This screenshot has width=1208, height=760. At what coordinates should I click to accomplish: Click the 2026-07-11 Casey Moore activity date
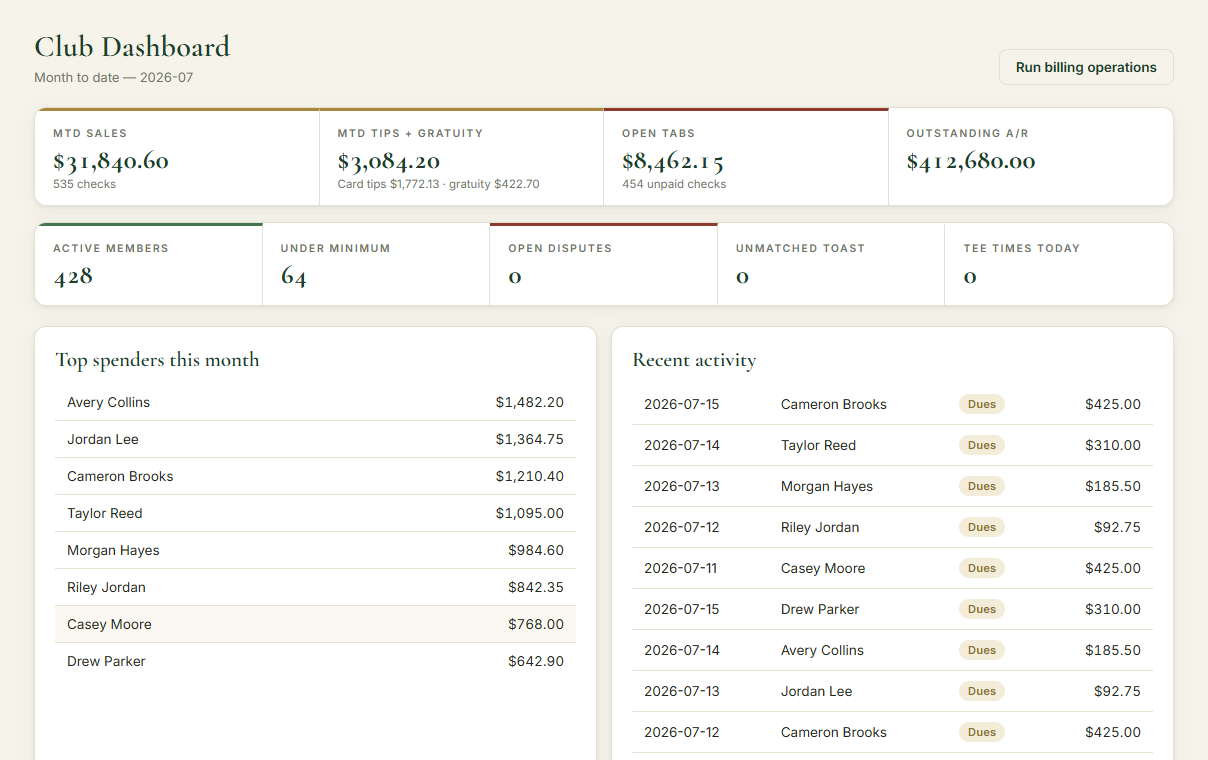pos(680,568)
